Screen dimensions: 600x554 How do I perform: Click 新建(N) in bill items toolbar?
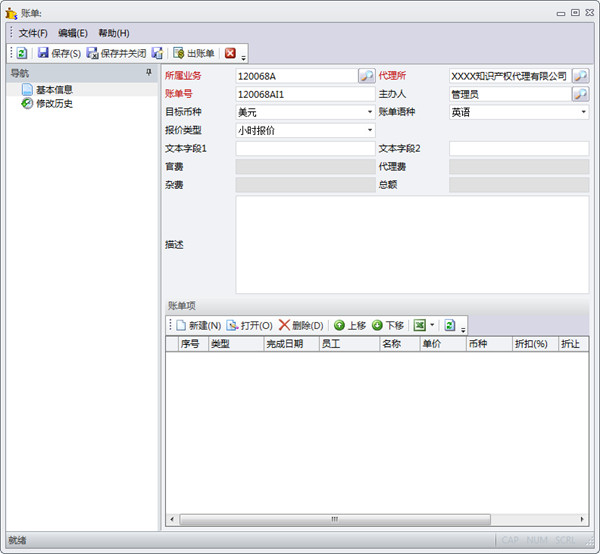click(199, 326)
